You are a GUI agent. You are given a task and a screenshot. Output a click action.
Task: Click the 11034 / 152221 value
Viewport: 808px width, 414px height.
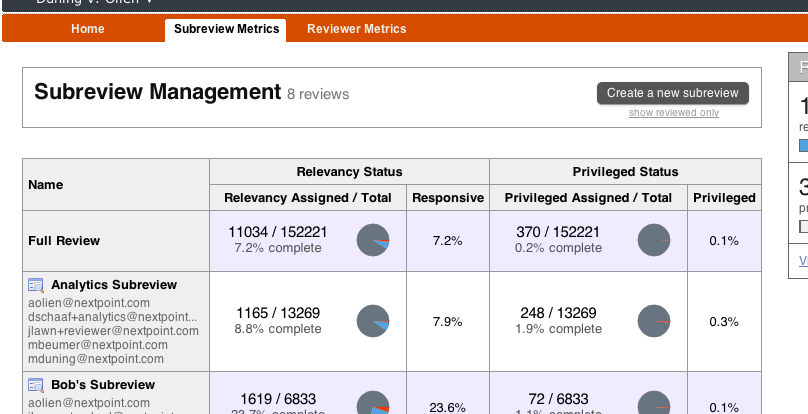[x=278, y=232]
